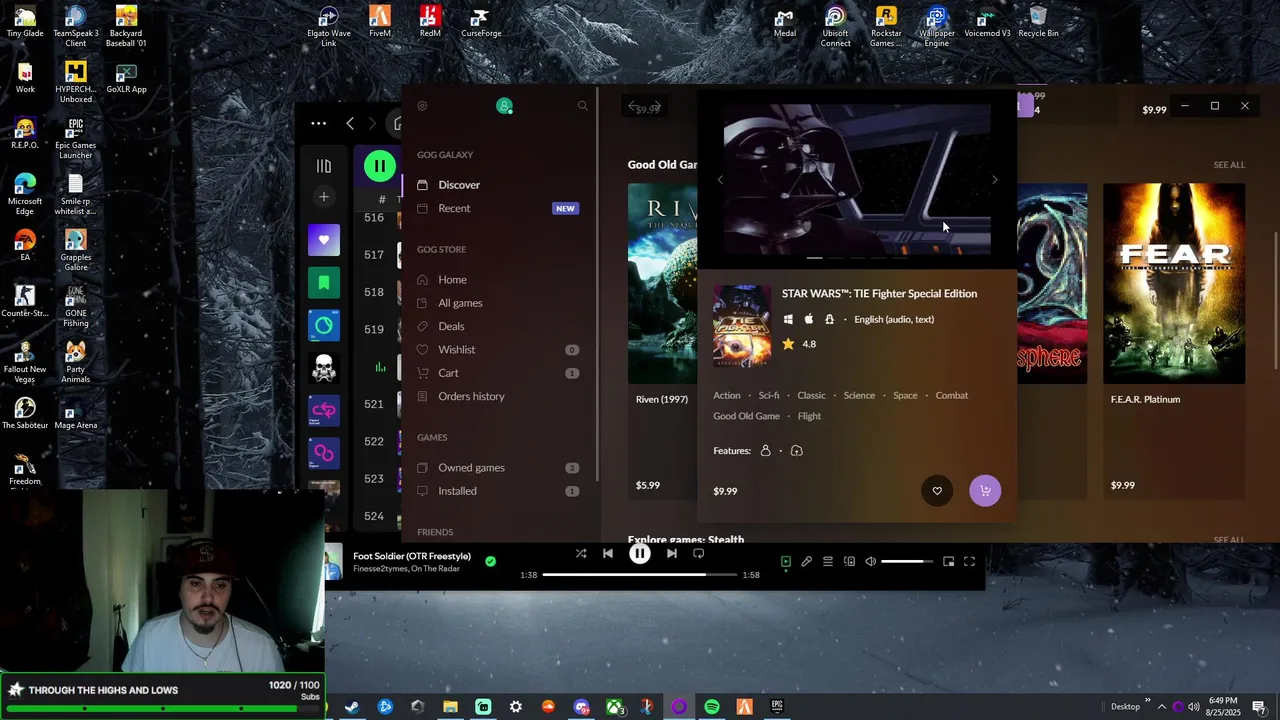Pause the song in Spotify bottom bar
The height and width of the screenshot is (720, 1280).
pyautogui.click(x=640, y=553)
